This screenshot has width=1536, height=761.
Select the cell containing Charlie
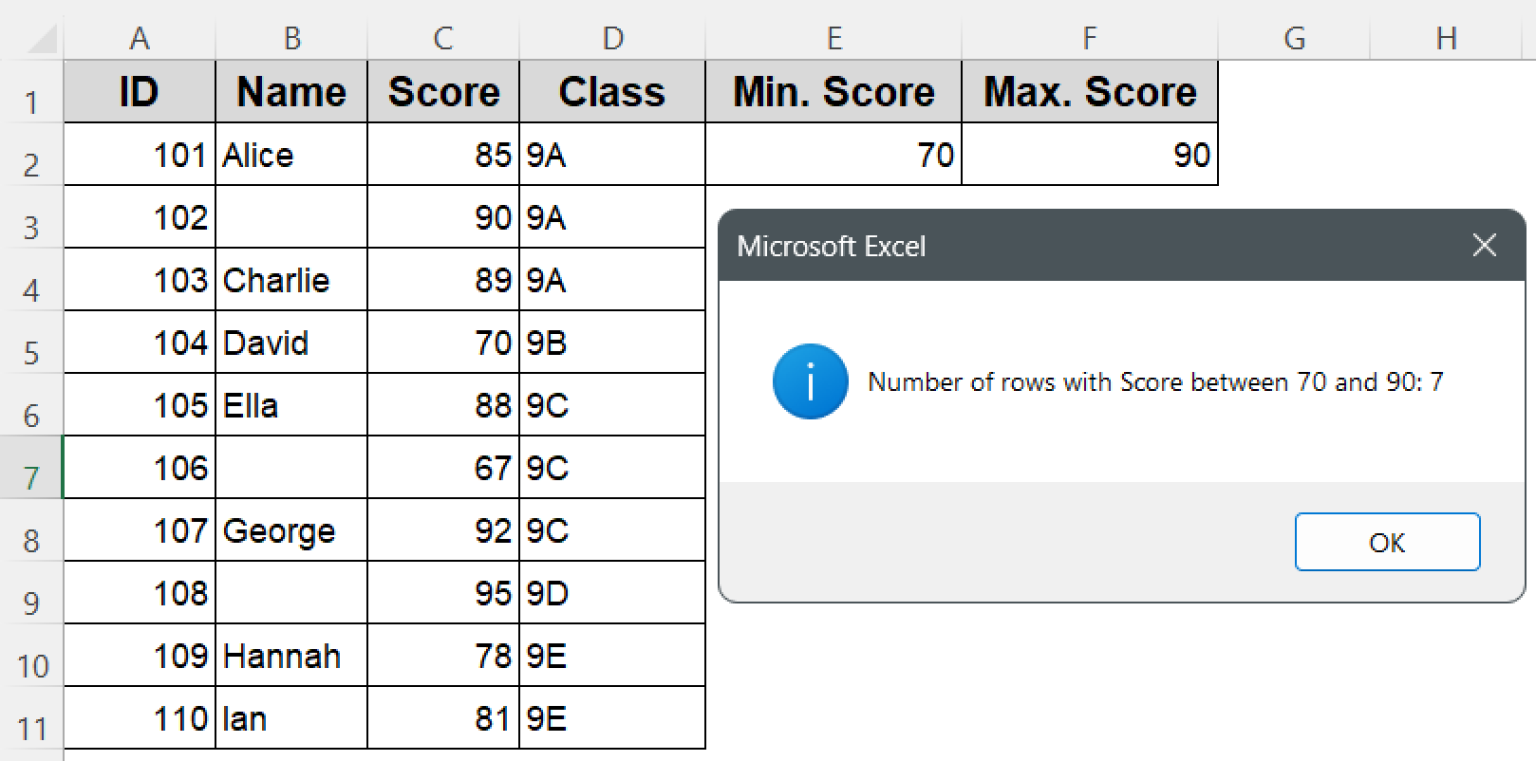click(x=291, y=280)
